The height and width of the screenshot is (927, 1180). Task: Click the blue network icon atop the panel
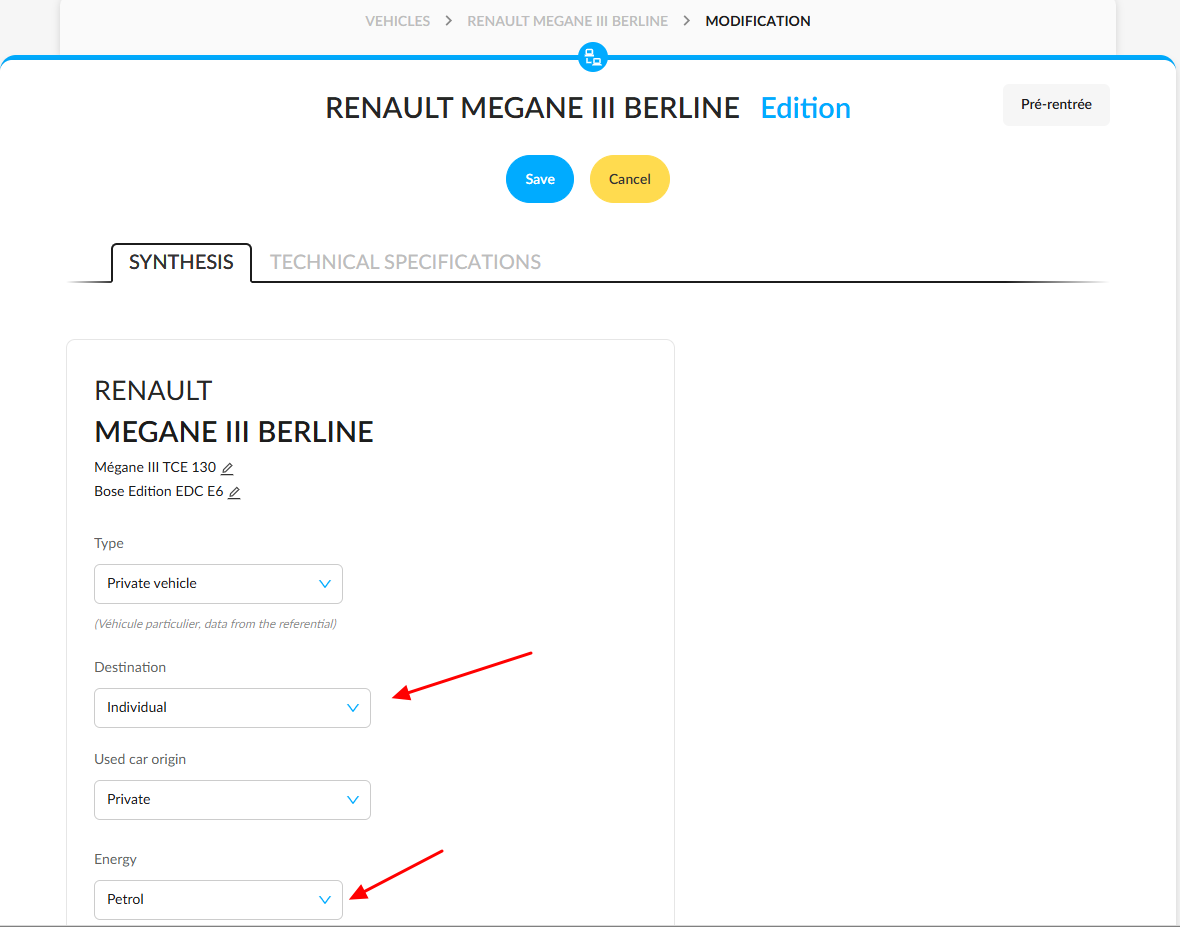(x=593, y=57)
